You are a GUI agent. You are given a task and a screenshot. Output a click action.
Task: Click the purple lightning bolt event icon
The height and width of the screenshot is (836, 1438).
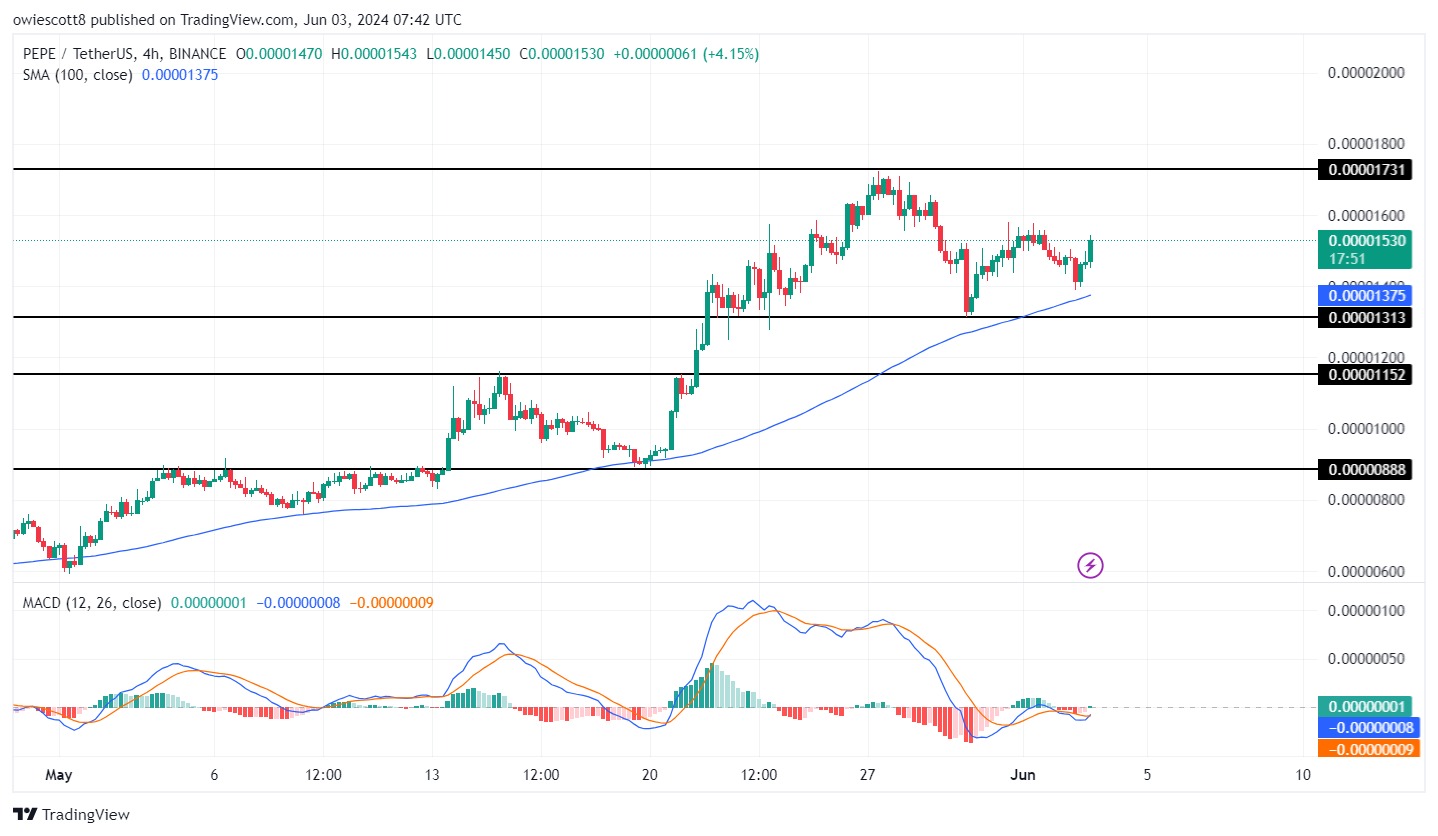pyautogui.click(x=1090, y=566)
